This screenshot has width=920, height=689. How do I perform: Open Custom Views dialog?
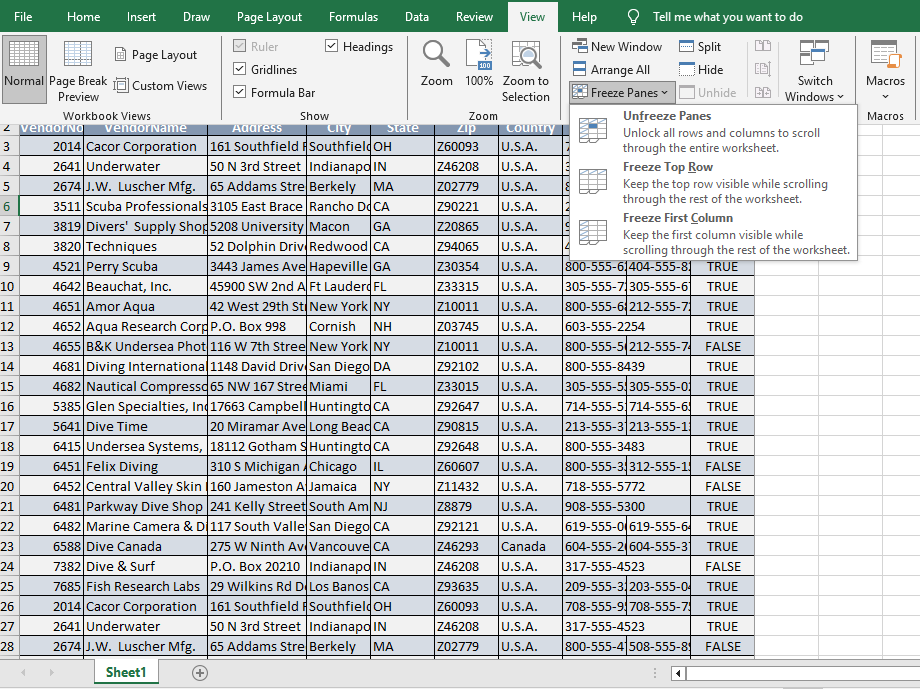point(160,86)
